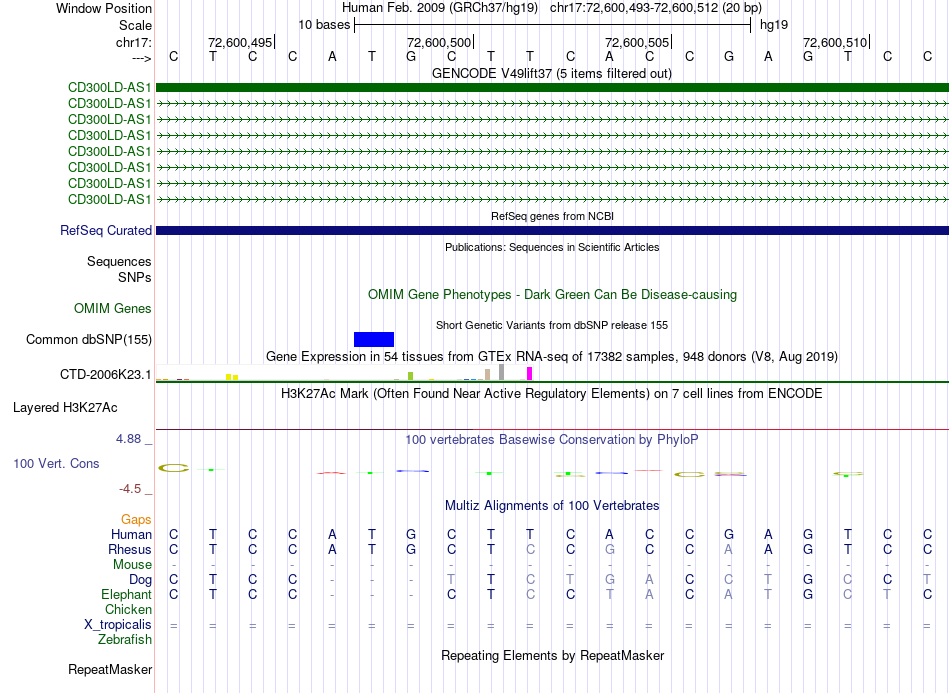950x693 pixels.
Task: Open Short Genetic Variants from dbSNP release 155 title
Action: 552,325
